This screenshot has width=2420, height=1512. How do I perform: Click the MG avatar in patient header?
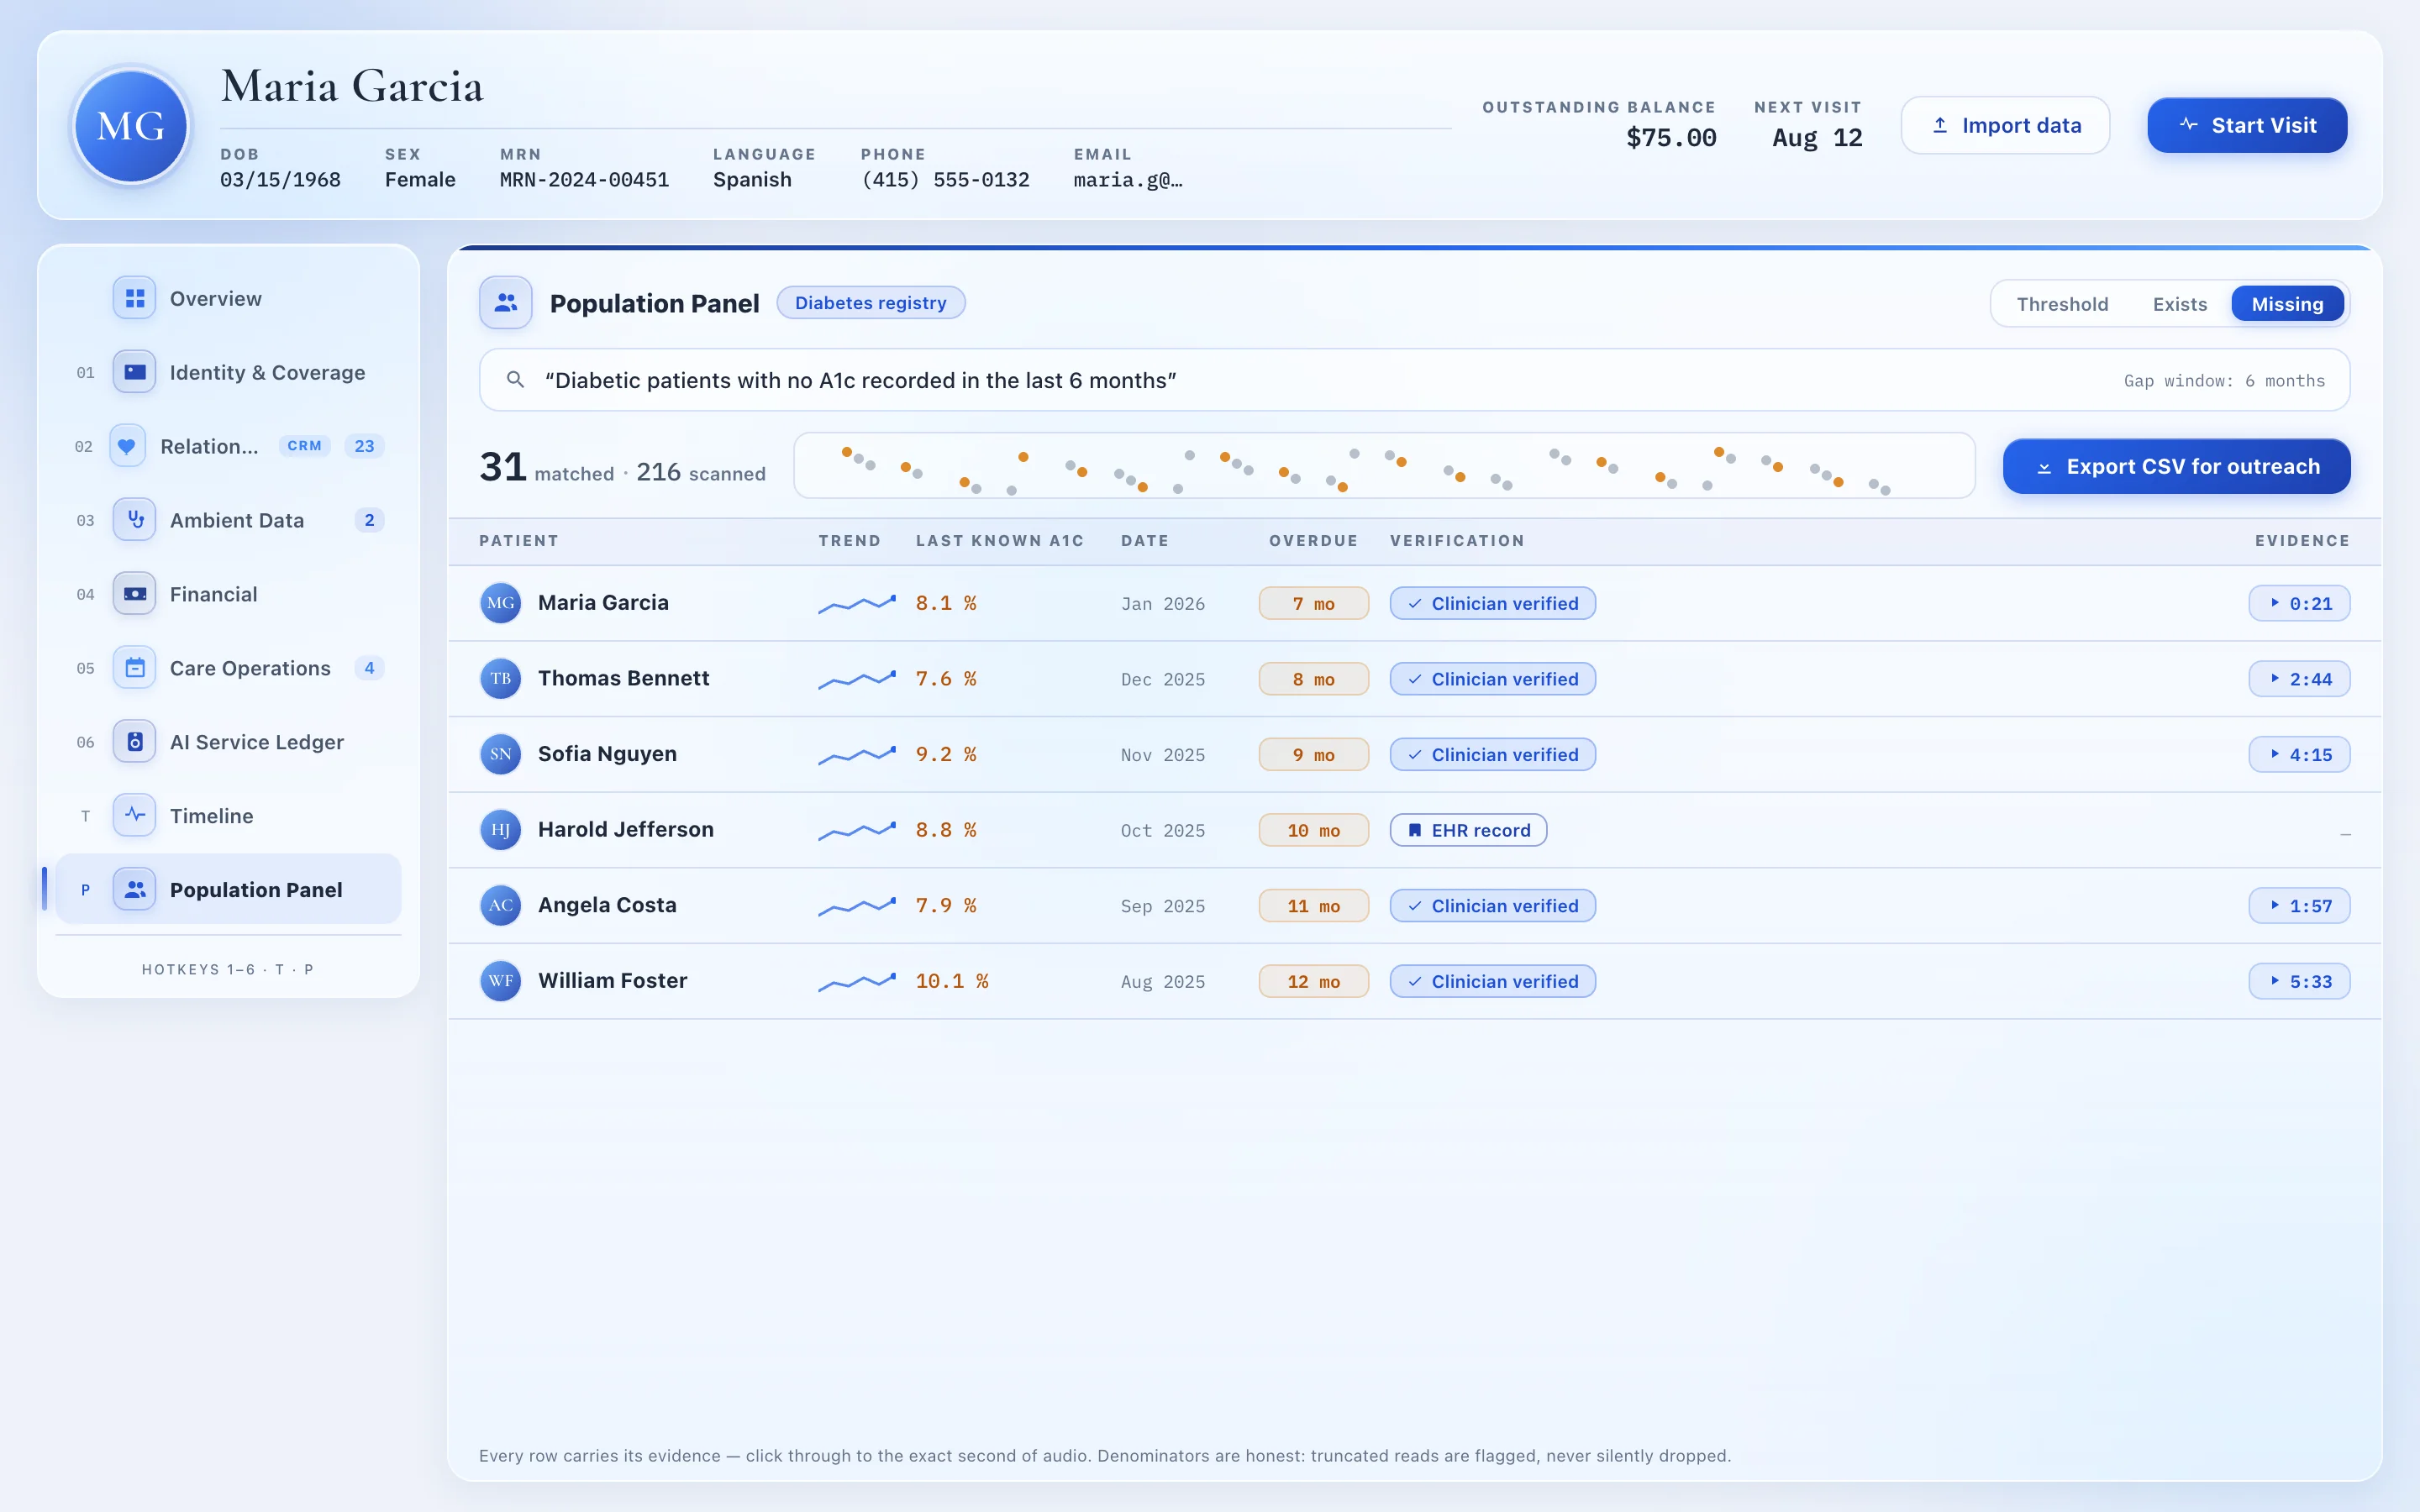[132, 126]
